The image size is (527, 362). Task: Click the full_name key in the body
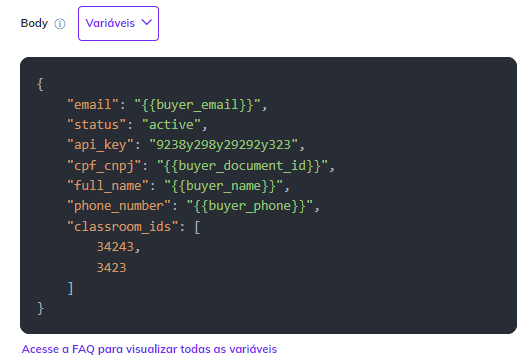[108, 186]
